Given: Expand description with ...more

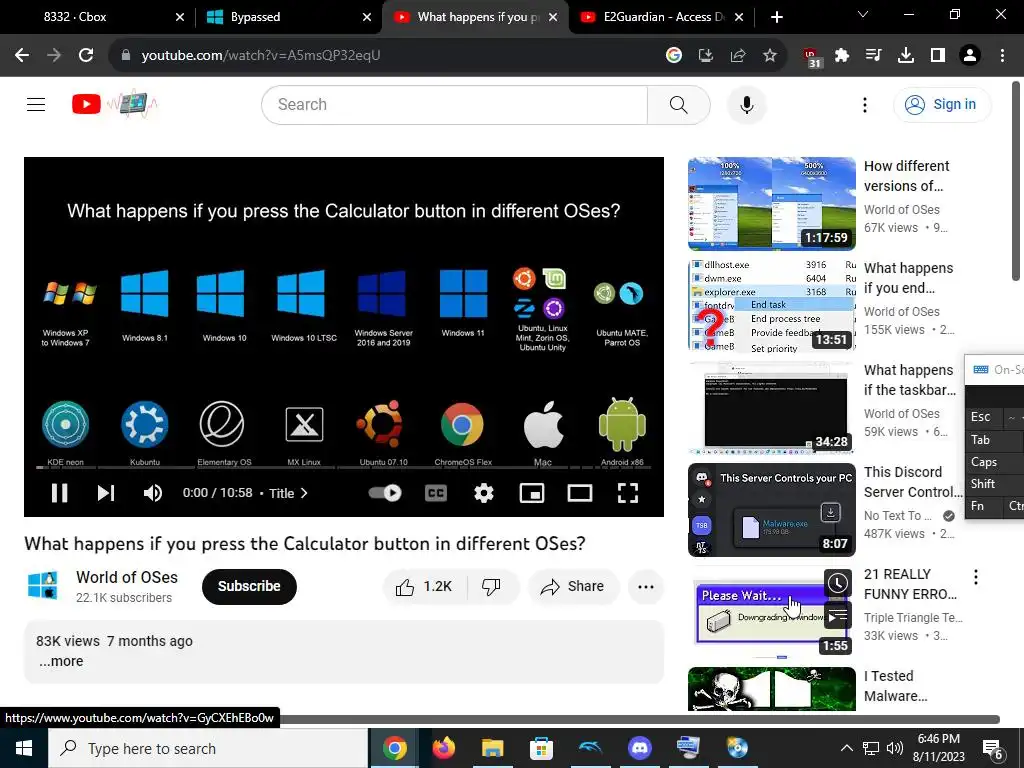Looking at the screenshot, I should click(61, 661).
